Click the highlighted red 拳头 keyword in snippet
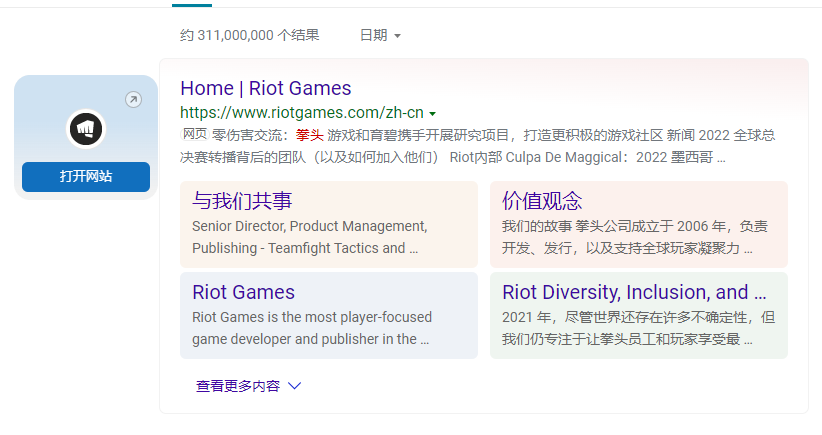822x435 pixels. 309,135
